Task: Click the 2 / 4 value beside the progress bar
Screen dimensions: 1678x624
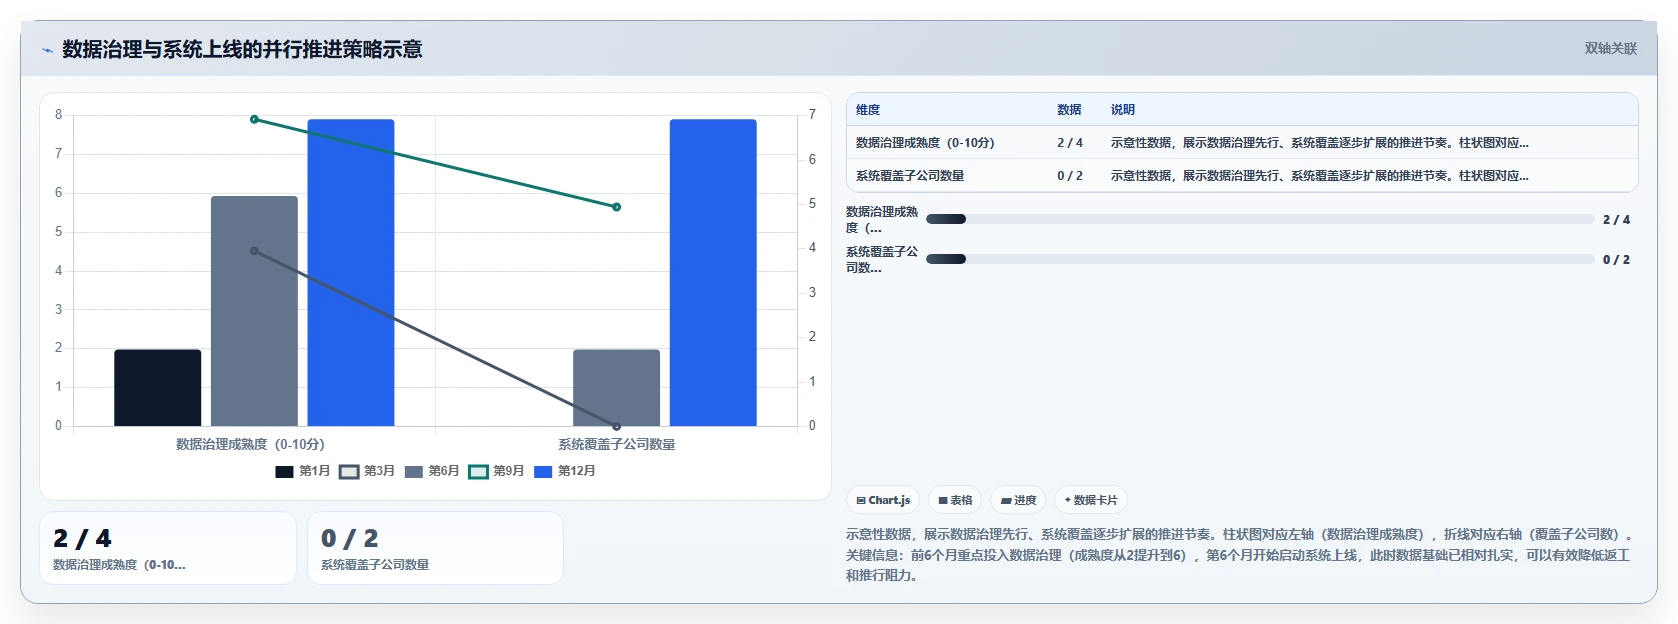Action: (x=1616, y=219)
